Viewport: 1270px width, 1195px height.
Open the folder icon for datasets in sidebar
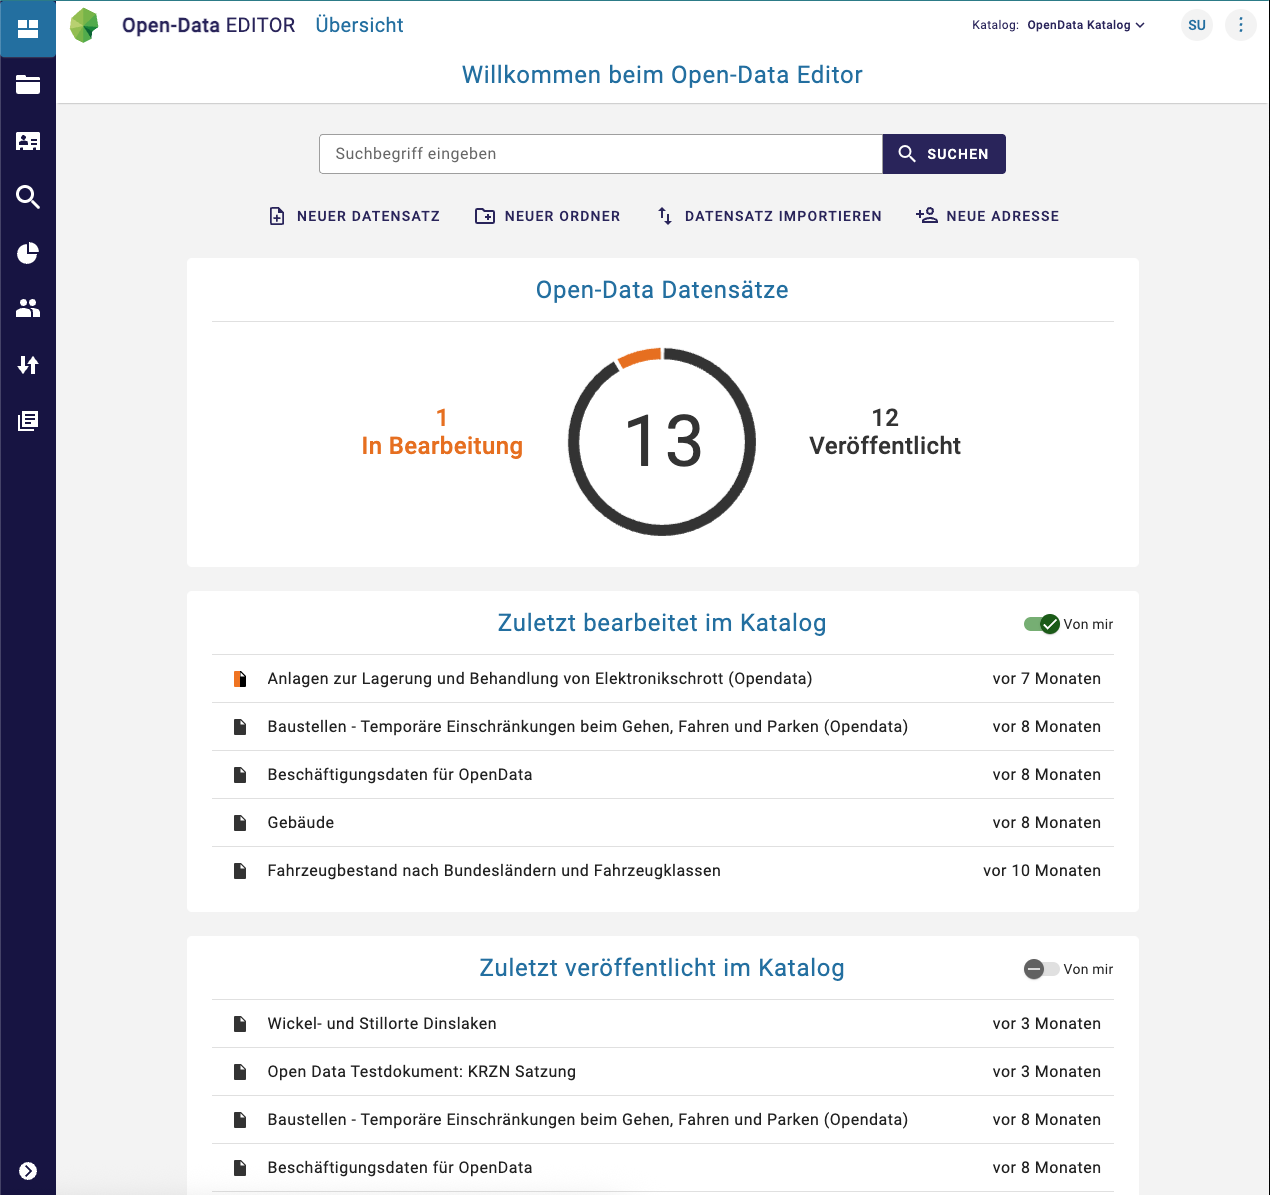click(28, 85)
